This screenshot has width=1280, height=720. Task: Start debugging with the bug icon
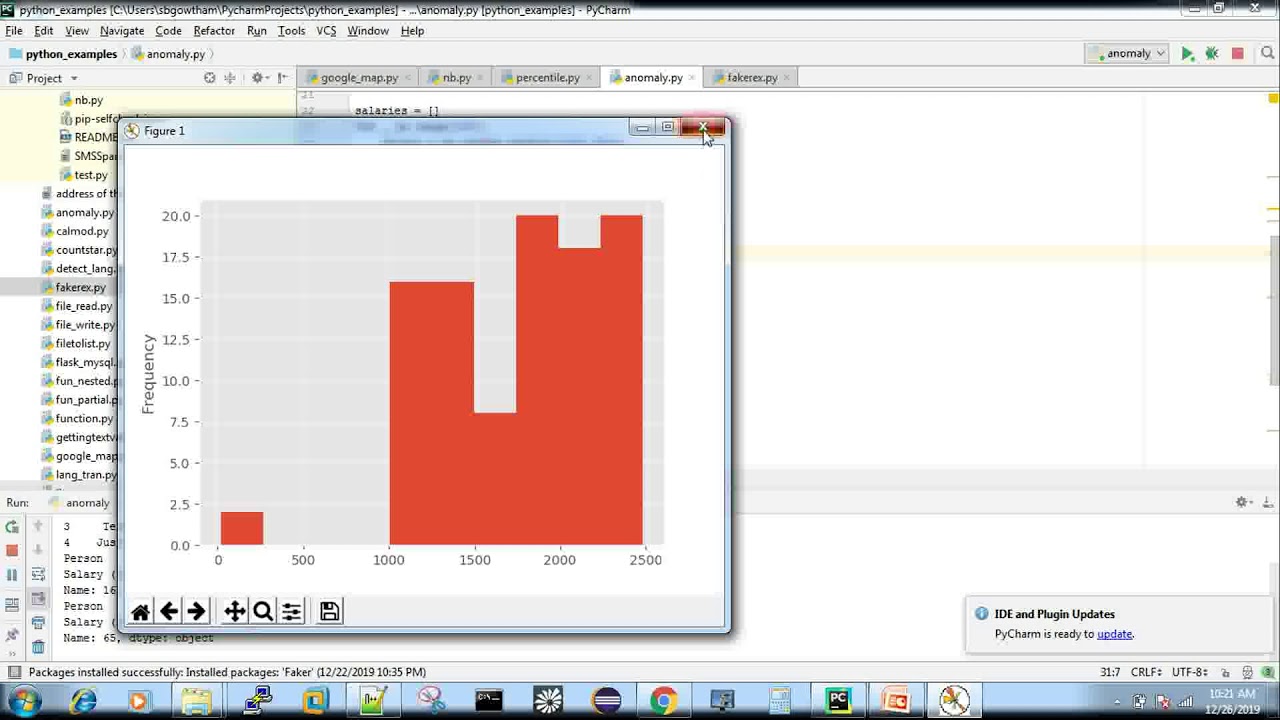coord(1212,54)
